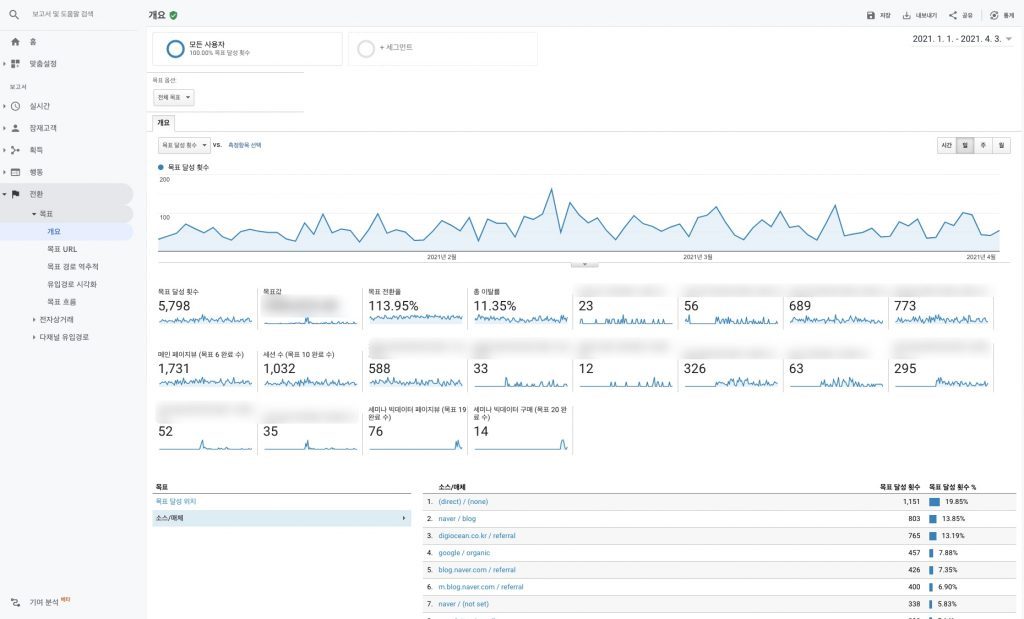Open m.blog.naver.com / referral link

coord(481,586)
